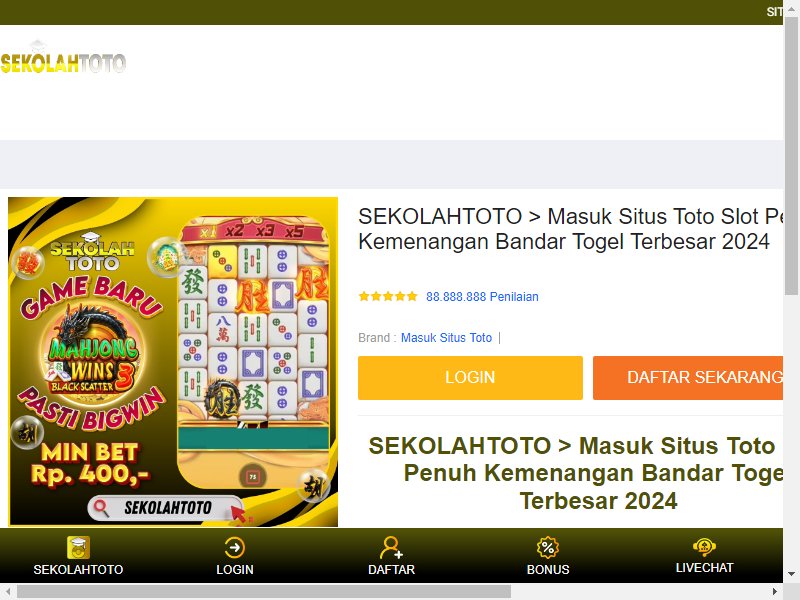Open the 88.888.888 Penilaian link
The width and height of the screenshot is (800, 600).
(x=482, y=296)
